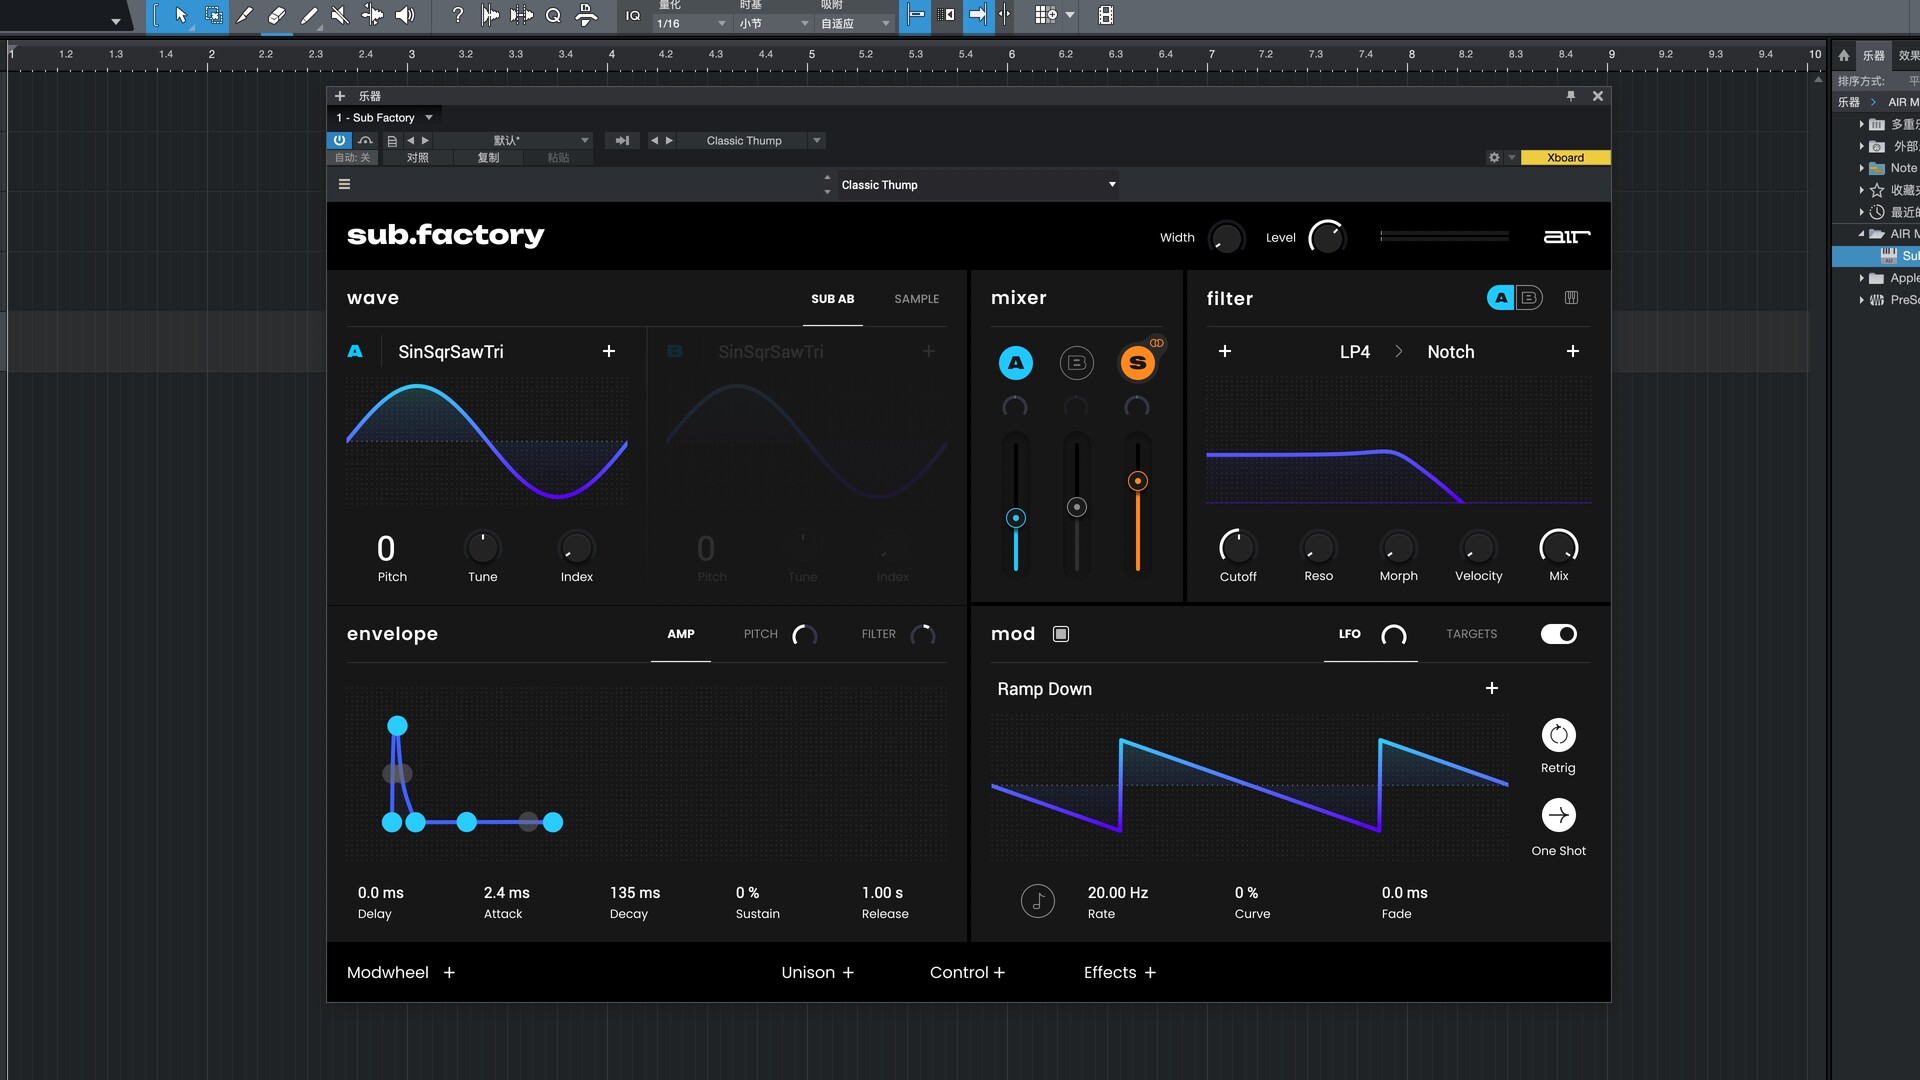Switch to TARGETS tab in mod
Image resolution: width=1920 pixels, height=1080 pixels.
pos(1471,634)
